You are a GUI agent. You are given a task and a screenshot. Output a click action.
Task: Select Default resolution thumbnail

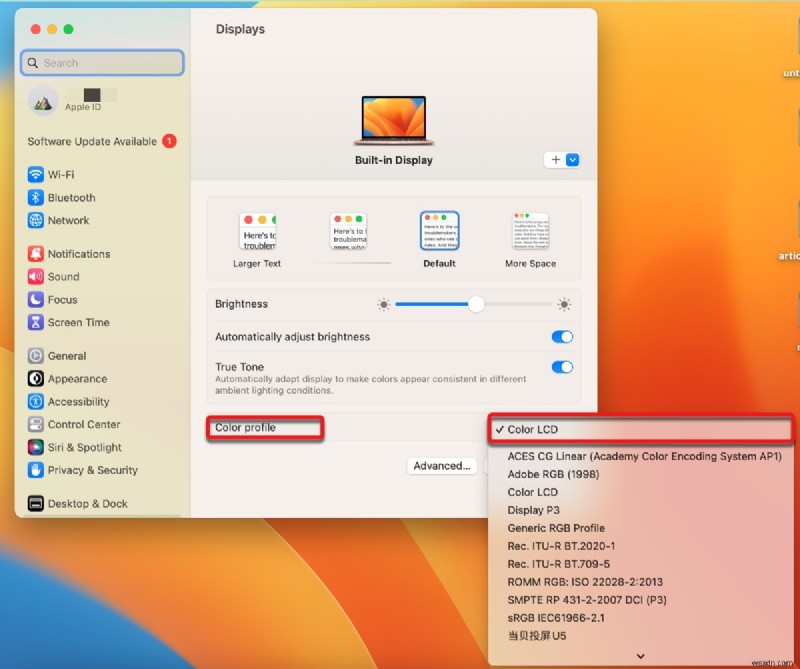coord(439,231)
